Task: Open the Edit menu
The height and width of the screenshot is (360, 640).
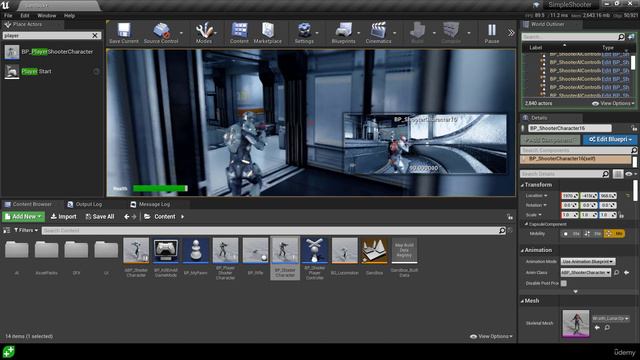Action: 25,16
